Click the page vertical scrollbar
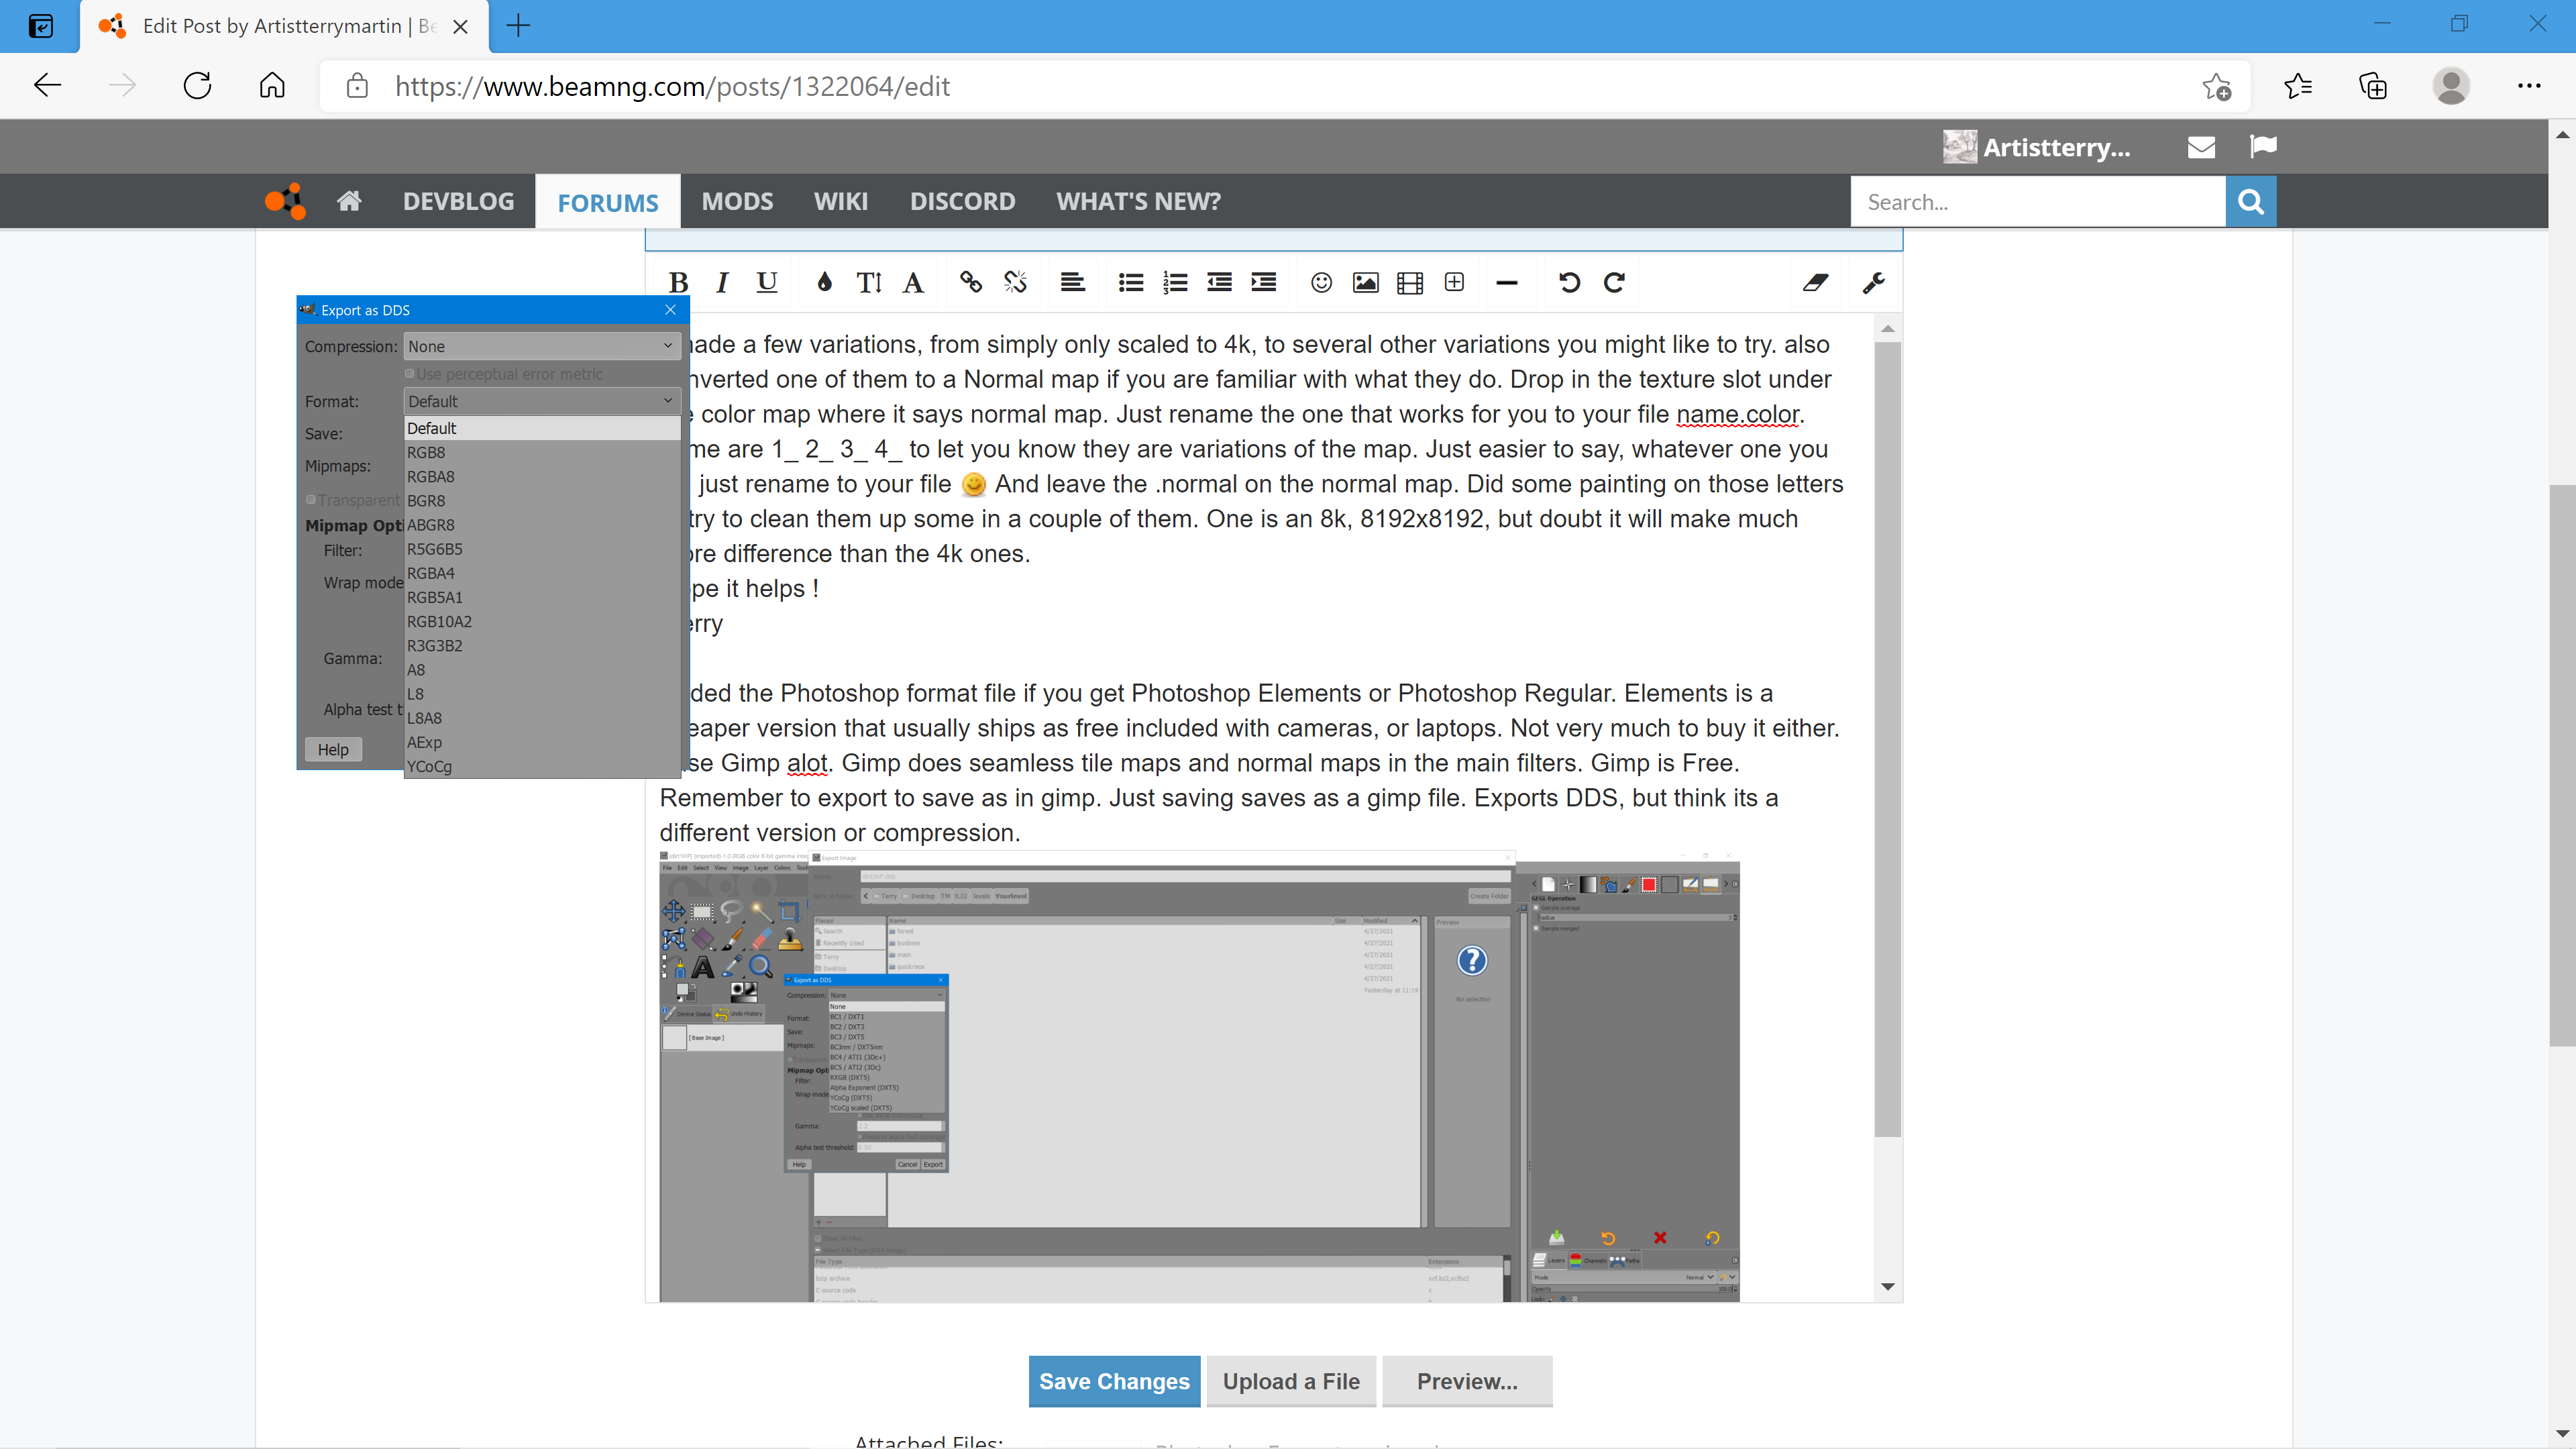Screen dimensions: 2576x1449 2562,765
